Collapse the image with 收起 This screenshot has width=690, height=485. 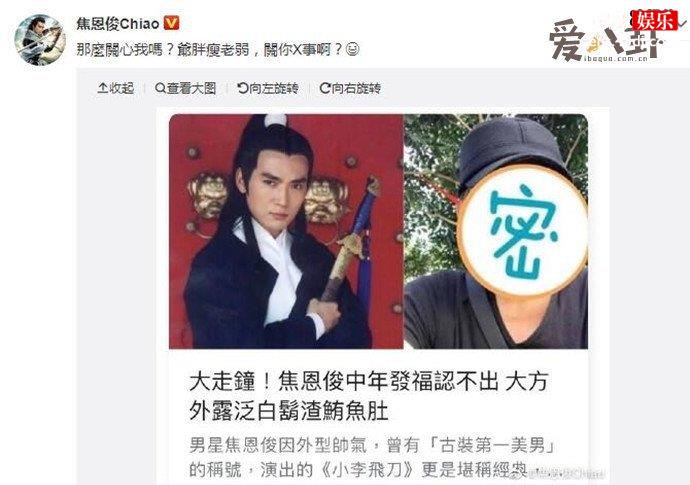[x=115, y=88]
